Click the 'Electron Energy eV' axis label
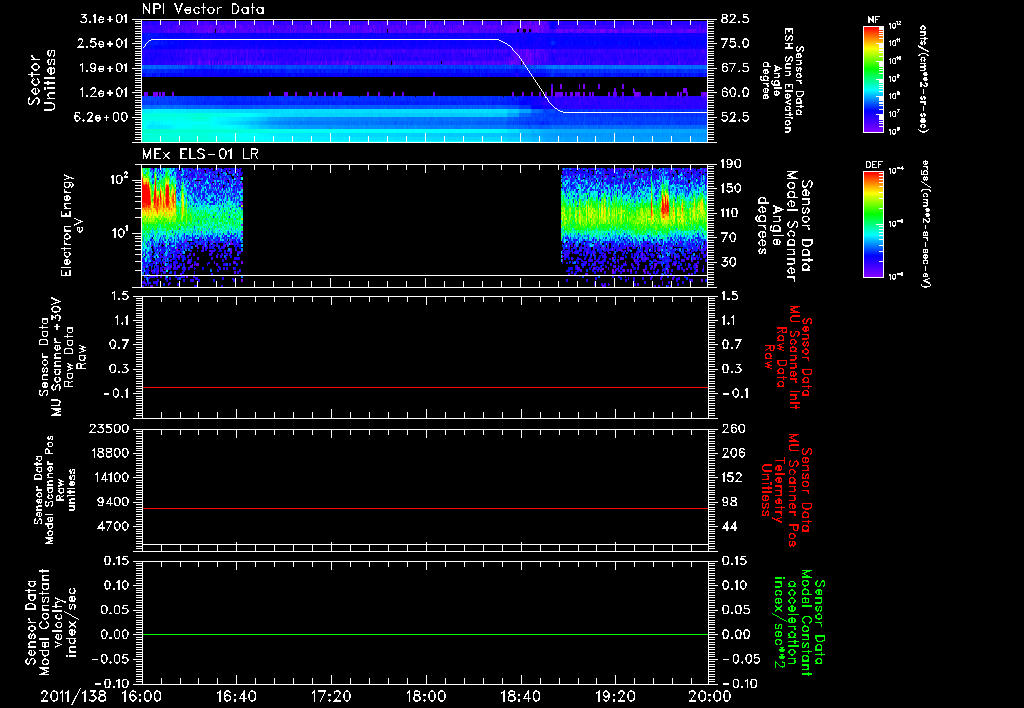This screenshot has height=708, width=1024. 71,225
